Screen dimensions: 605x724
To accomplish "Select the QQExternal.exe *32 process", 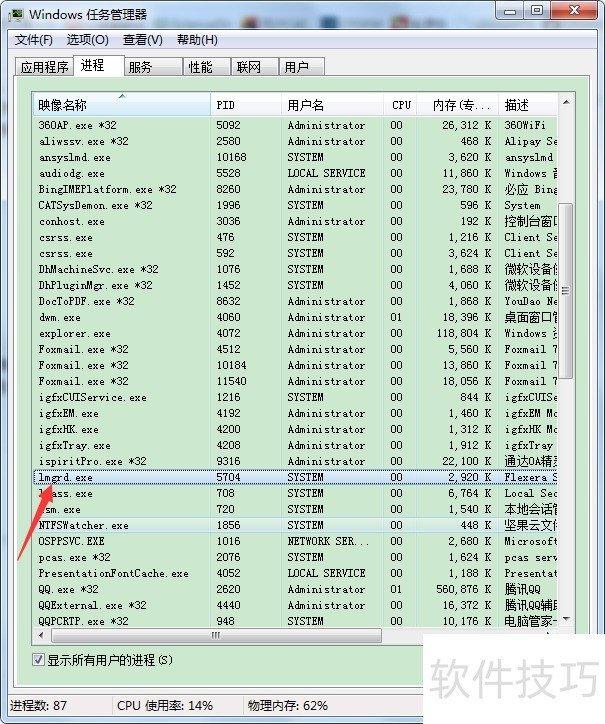I will 295,605.
